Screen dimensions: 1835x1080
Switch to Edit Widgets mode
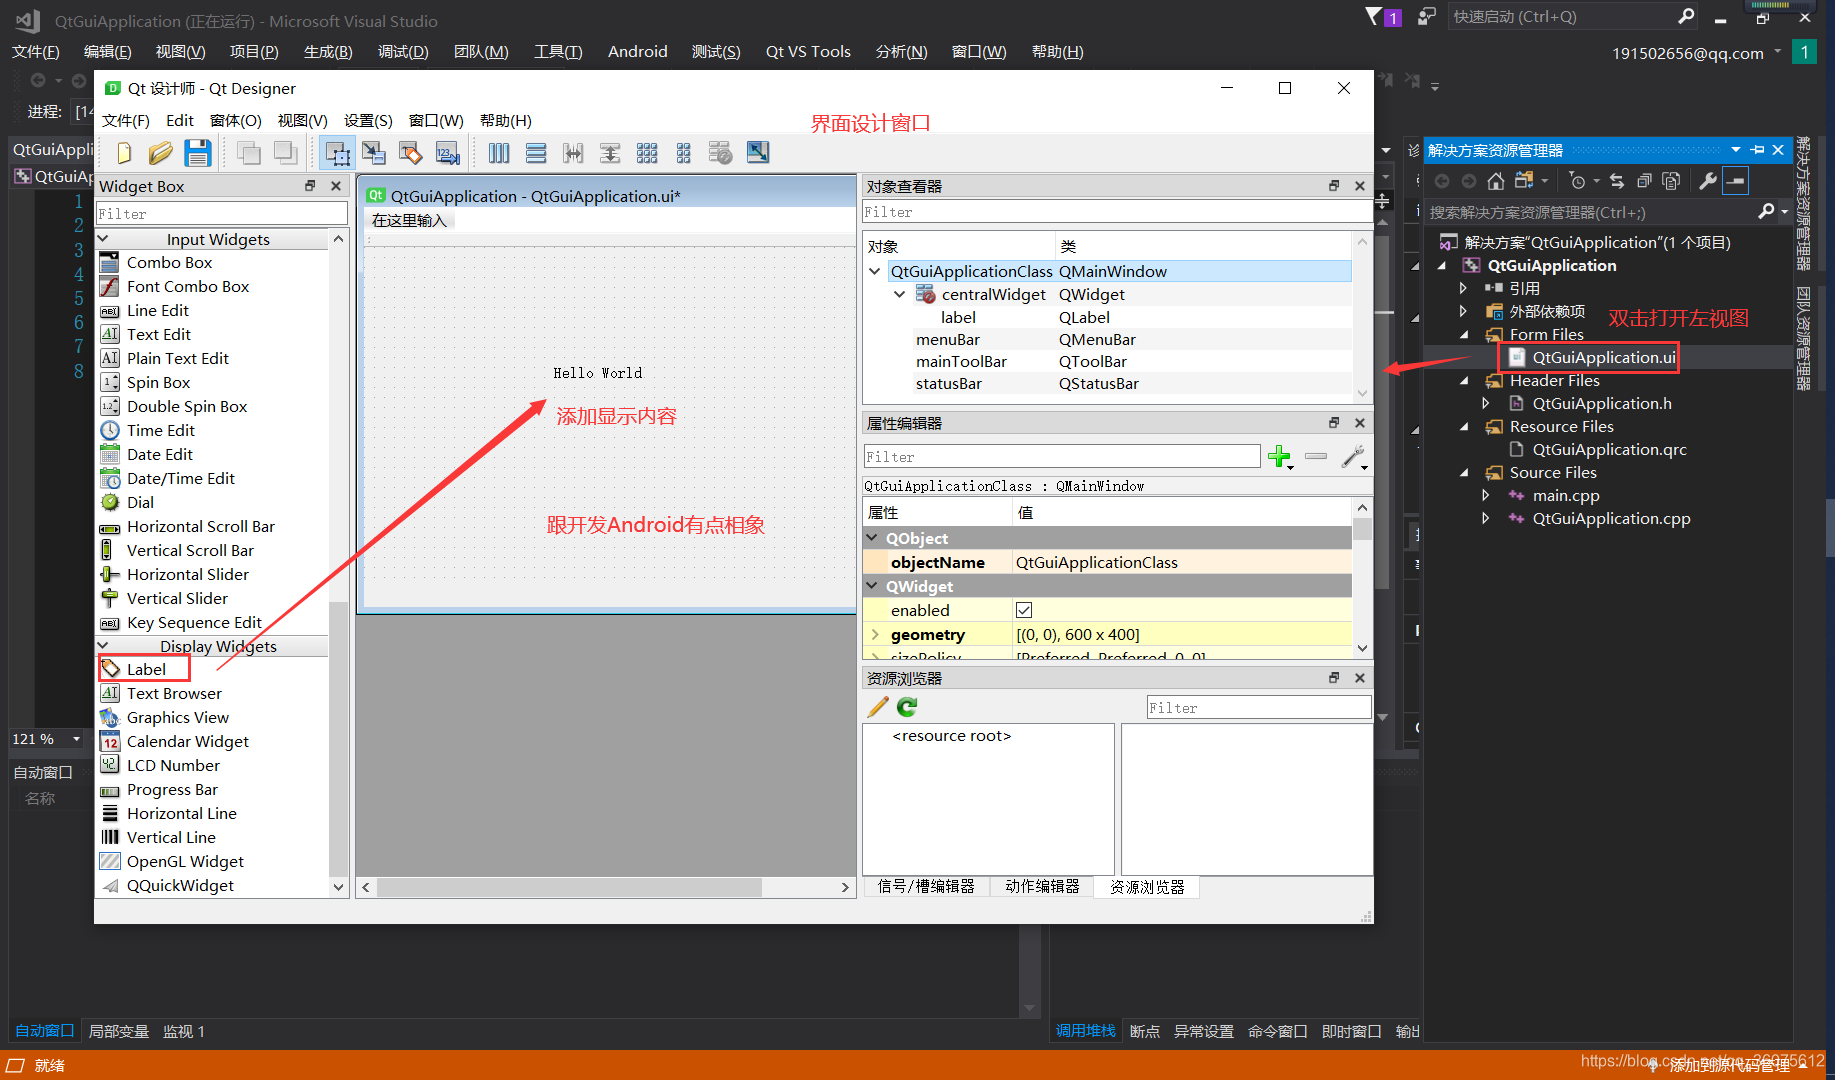click(337, 152)
